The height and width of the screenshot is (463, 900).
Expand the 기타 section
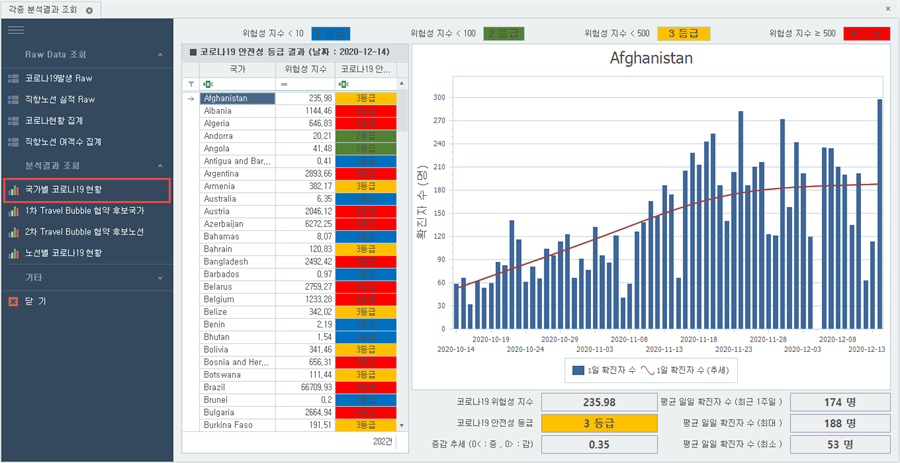160,278
